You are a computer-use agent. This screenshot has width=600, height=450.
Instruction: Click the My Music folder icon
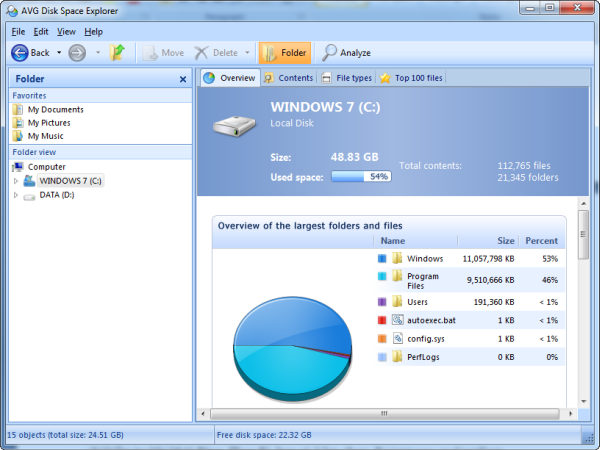tap(18, 136)
